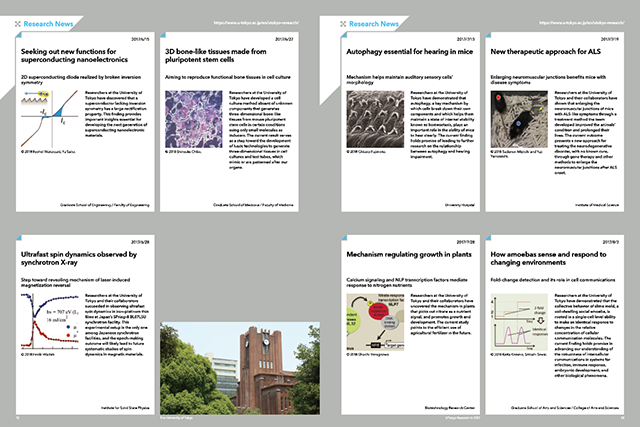Click the date on the plant growth card

click(465, 242)
